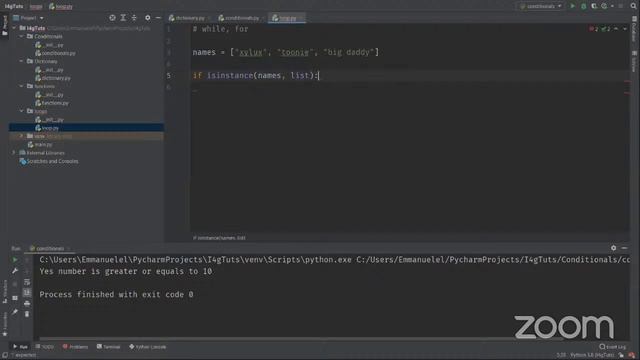The height and width of the screenshot is (360, 640).
Task: Collapse the loops folder
Action: (x=21, y=111)
